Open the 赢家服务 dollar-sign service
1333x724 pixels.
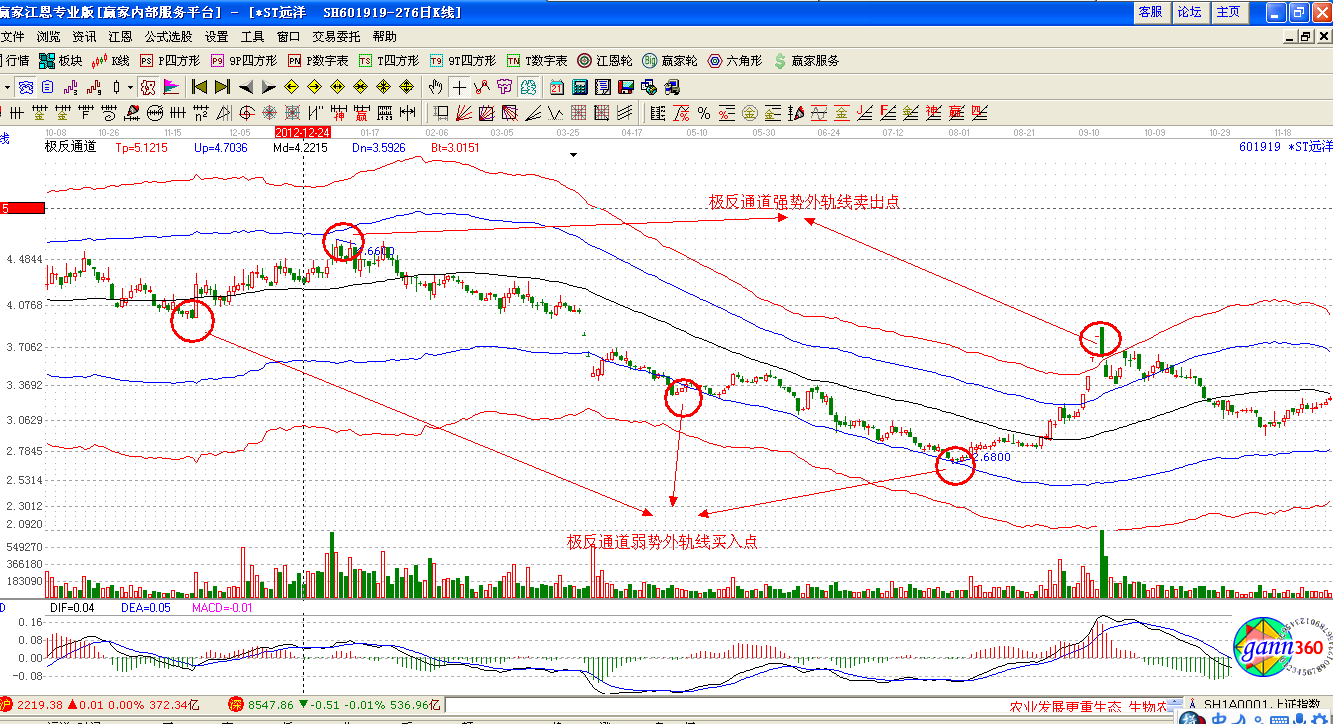[x=806, y=61]
